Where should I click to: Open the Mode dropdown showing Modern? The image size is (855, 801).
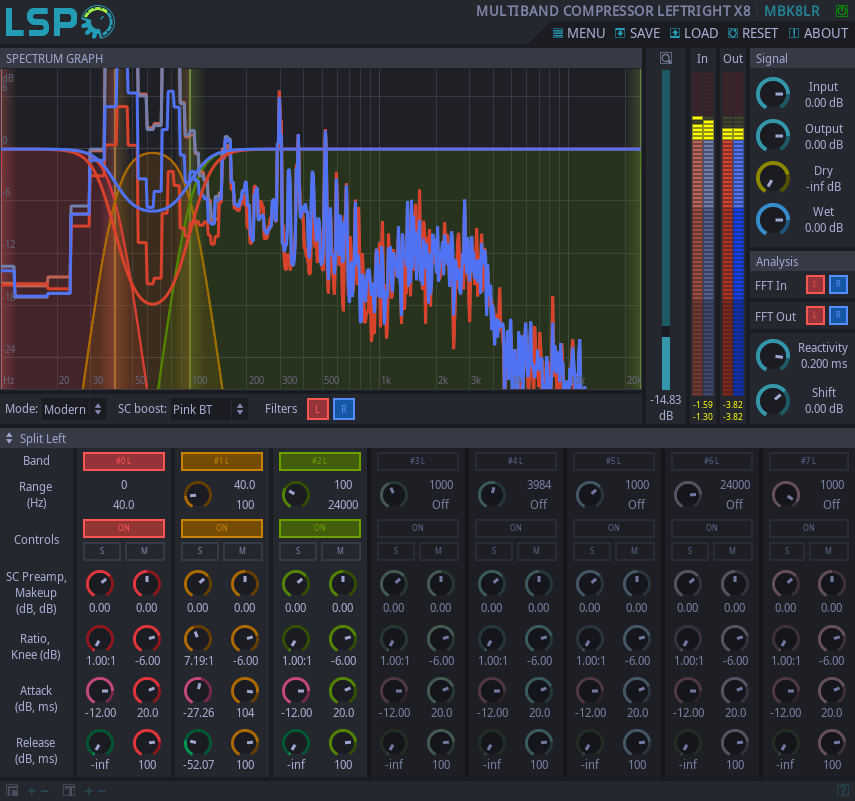(73, 409)
